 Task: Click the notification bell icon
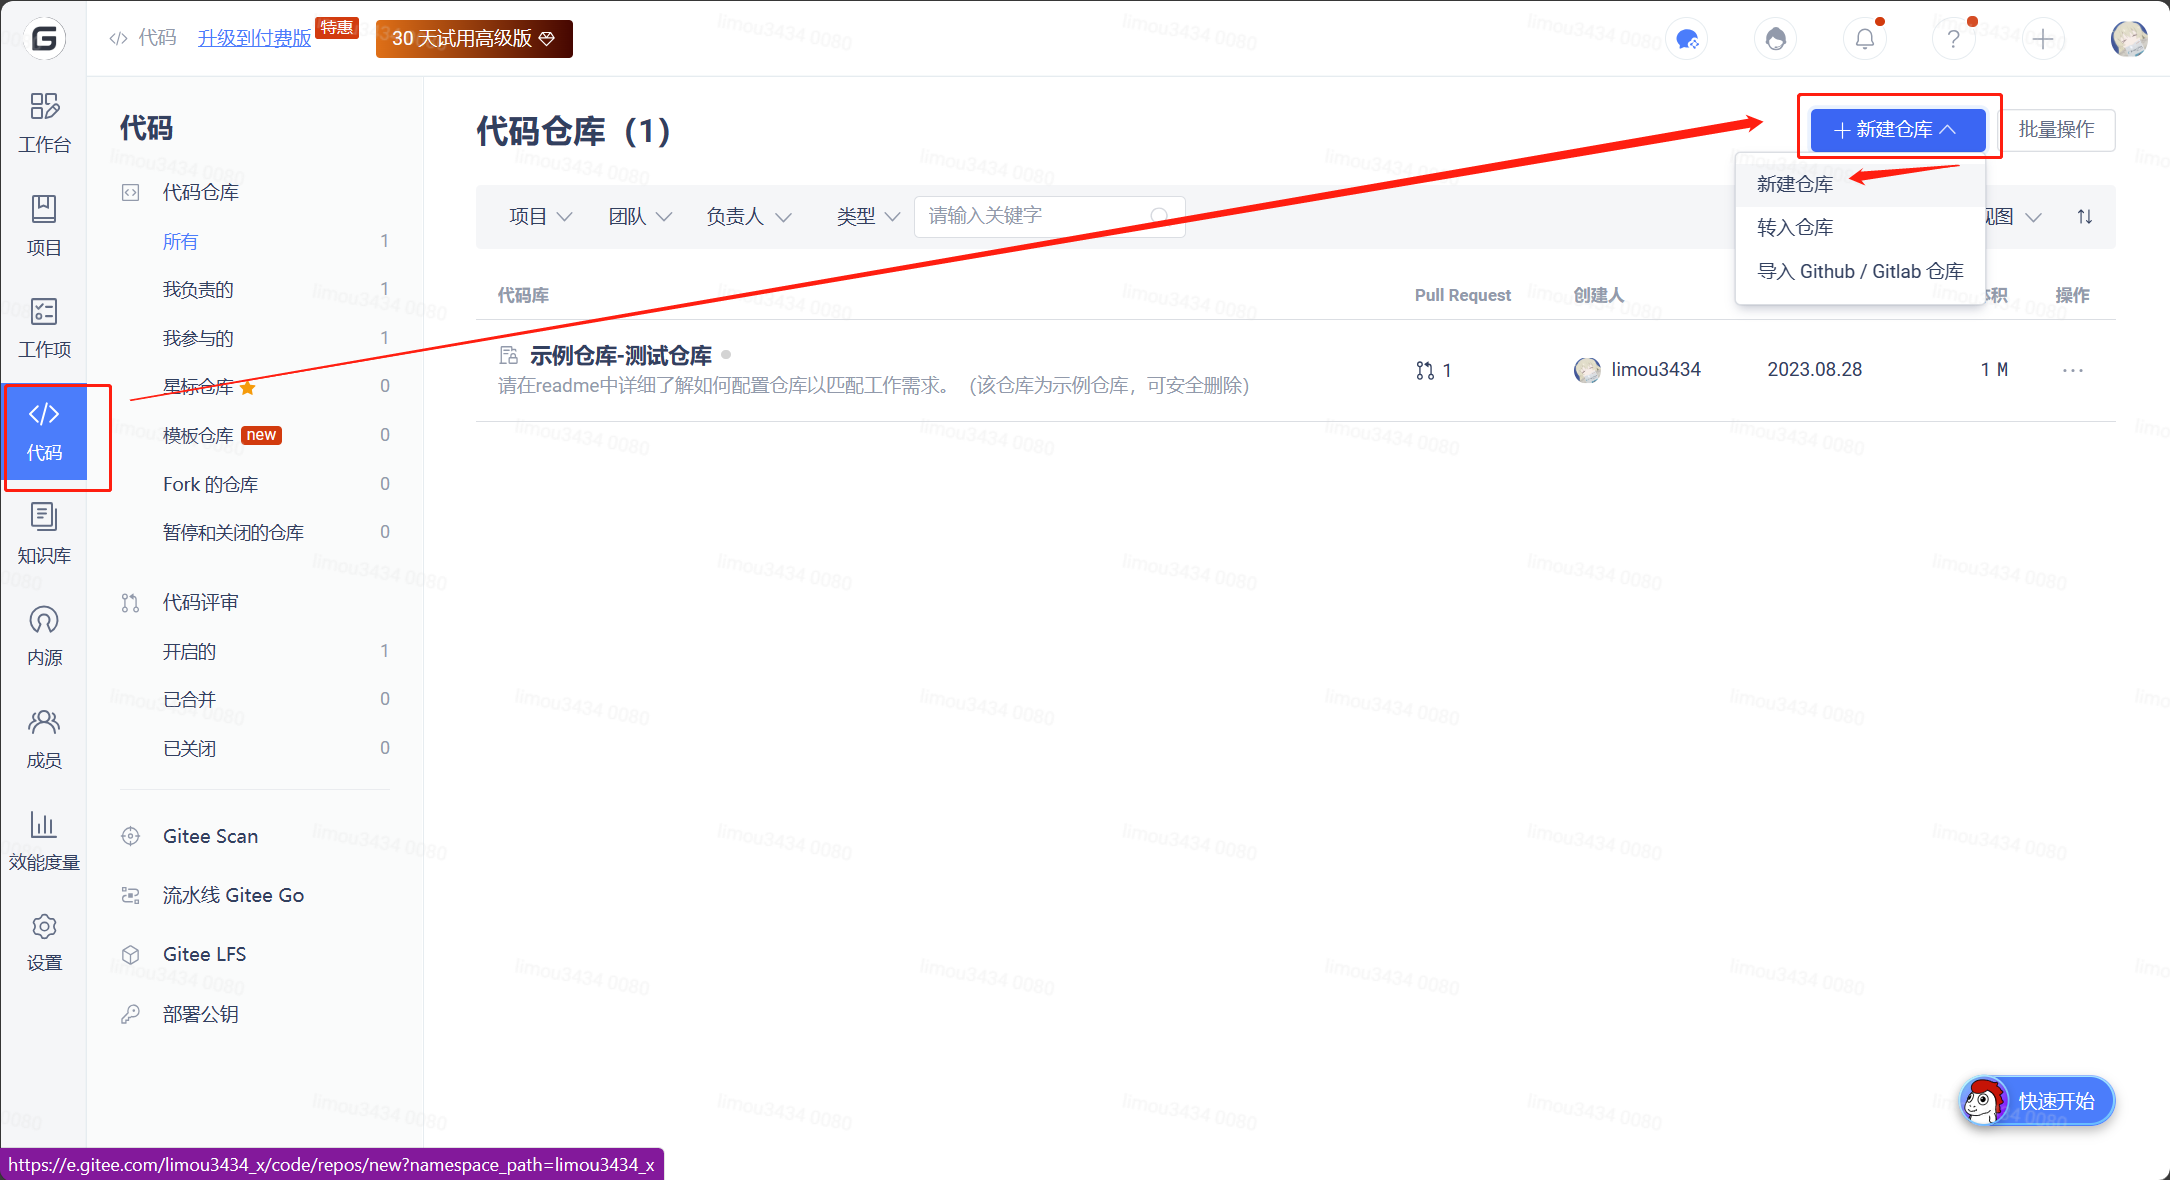pos(1865,39)
